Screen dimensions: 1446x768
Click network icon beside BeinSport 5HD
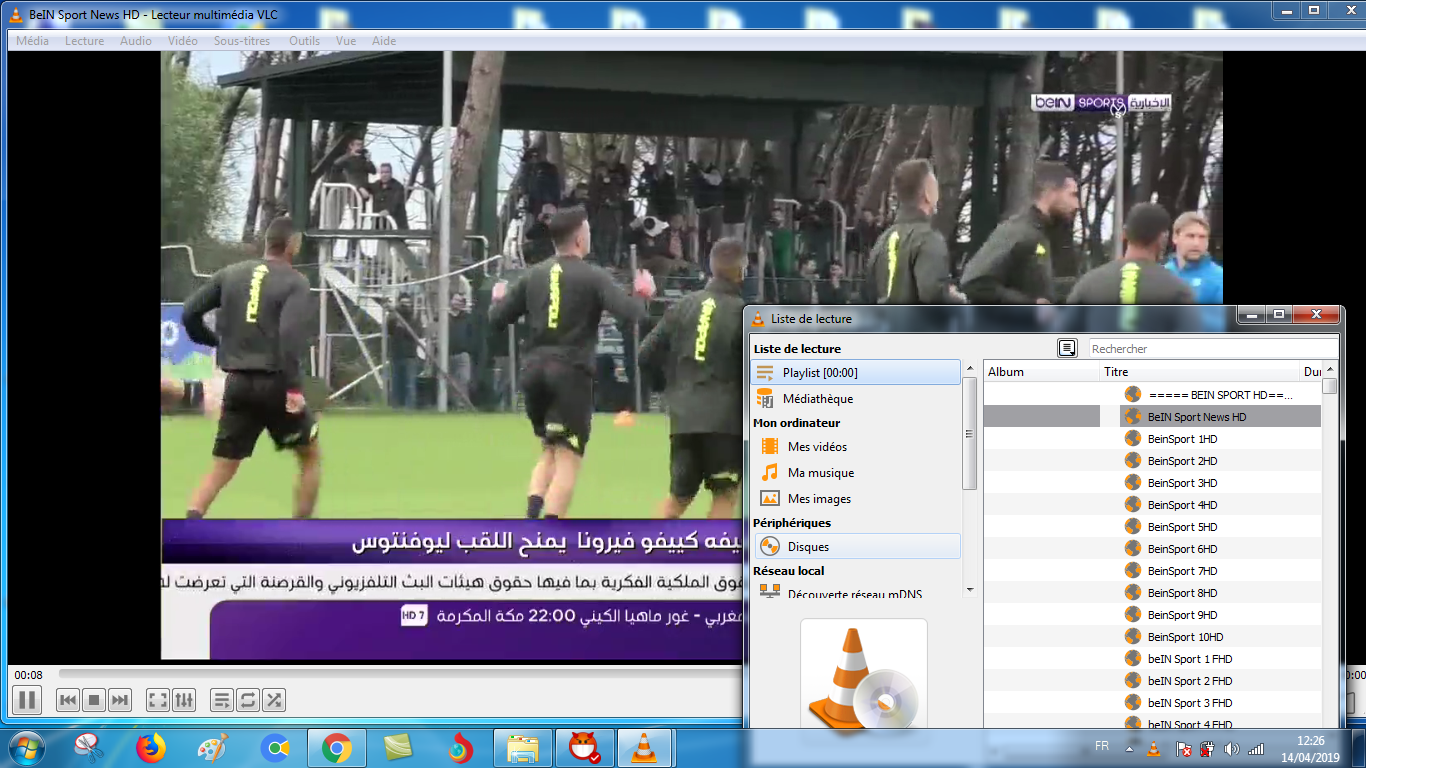click(x=1132, y=527)
